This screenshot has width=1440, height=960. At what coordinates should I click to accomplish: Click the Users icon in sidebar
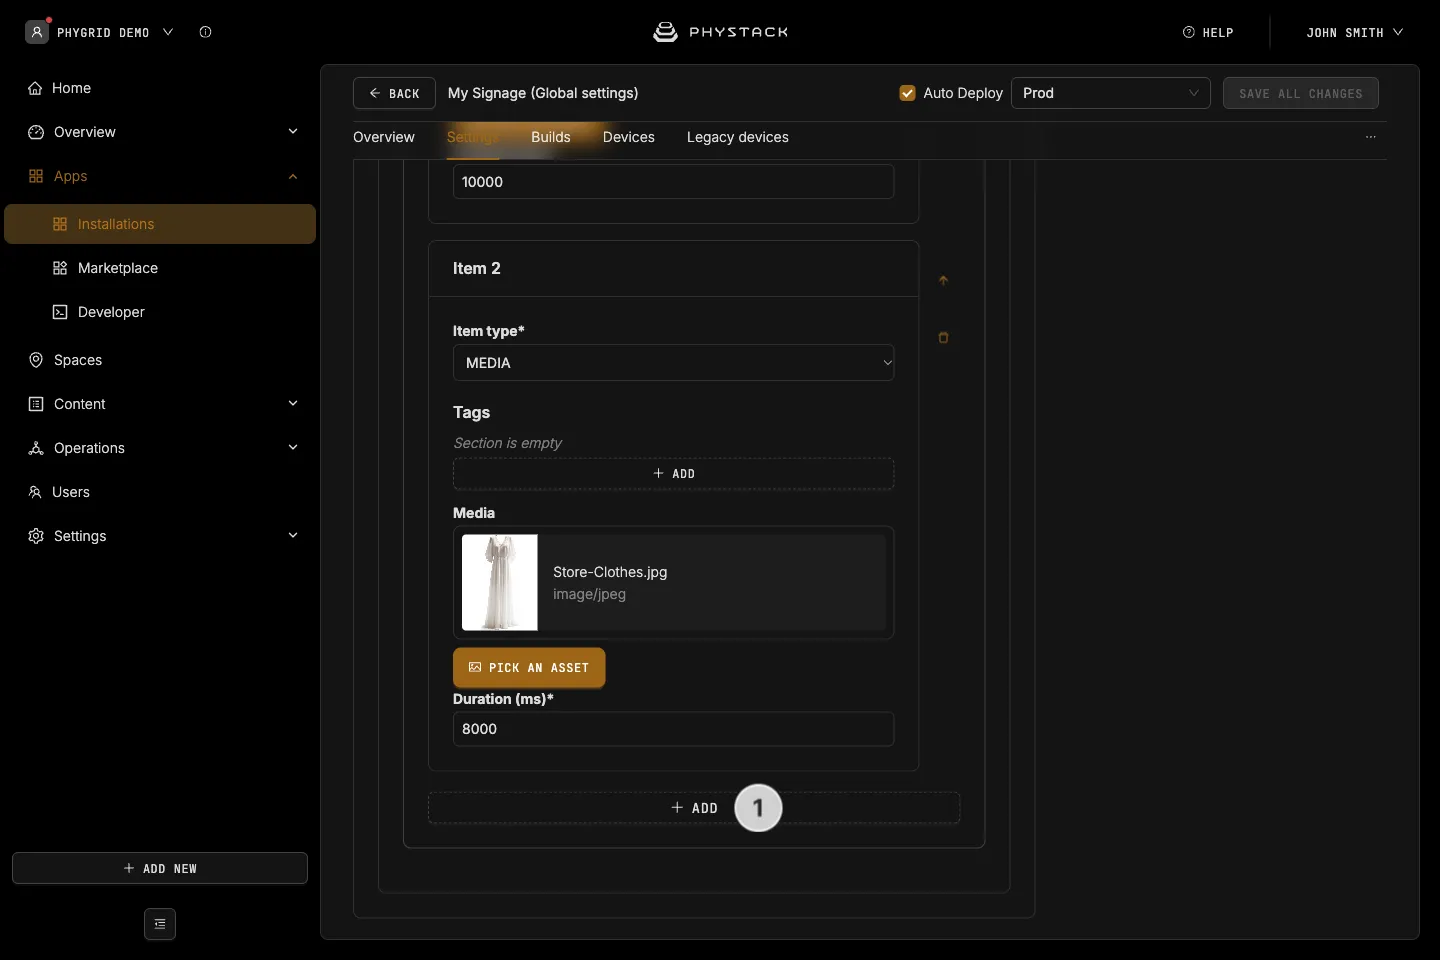35,492
